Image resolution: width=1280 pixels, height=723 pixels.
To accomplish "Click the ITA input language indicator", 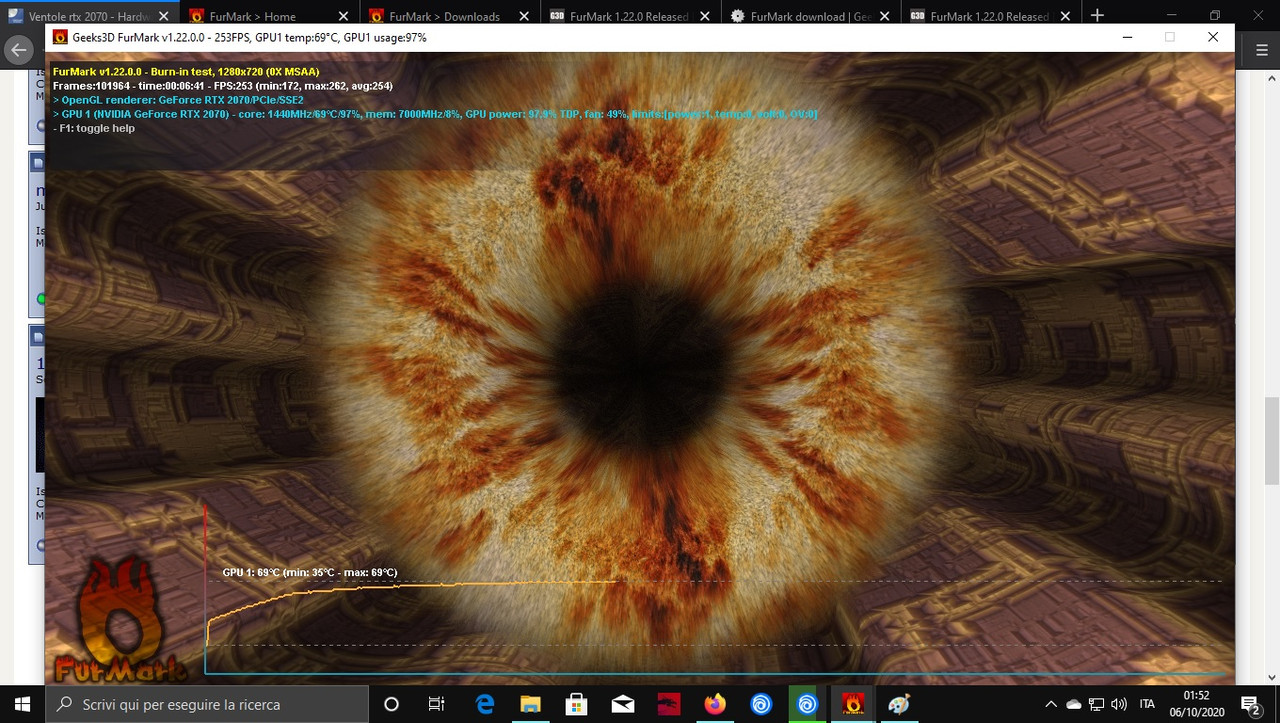I will tap(1147, 704).
